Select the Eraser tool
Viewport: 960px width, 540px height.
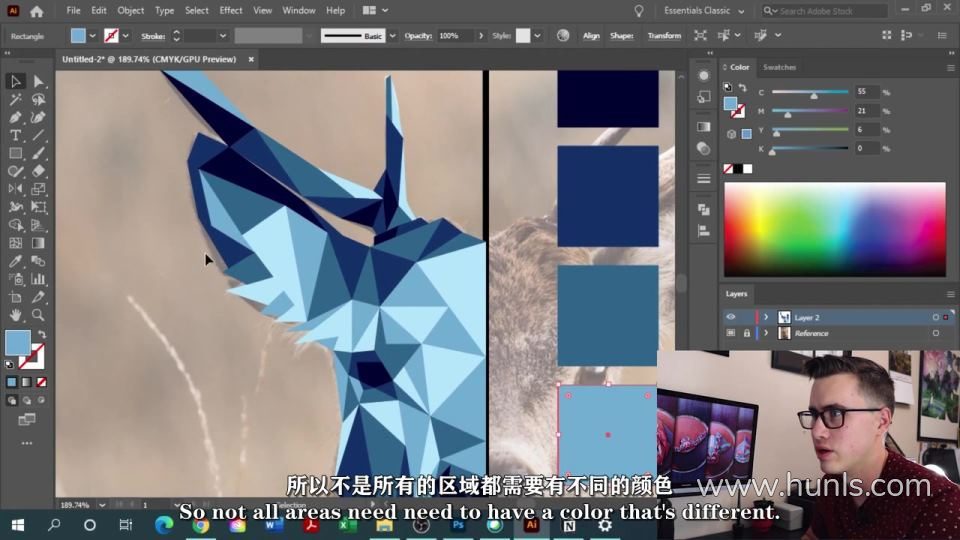tap(38, 171)
